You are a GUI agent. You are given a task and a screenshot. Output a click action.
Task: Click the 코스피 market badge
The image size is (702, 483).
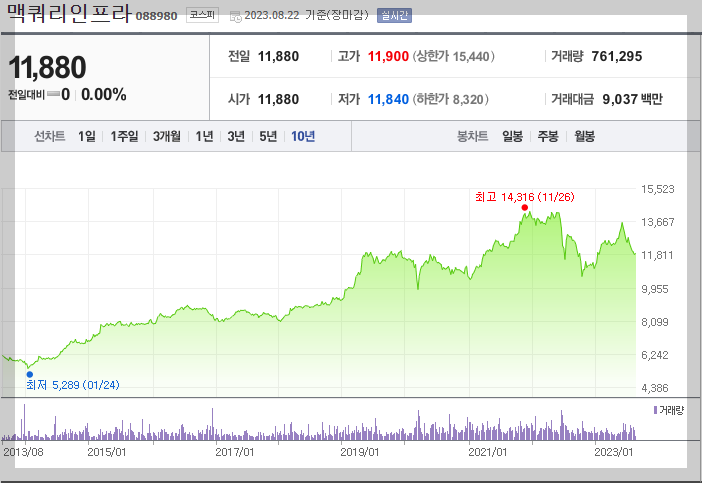tap(202, 15)
